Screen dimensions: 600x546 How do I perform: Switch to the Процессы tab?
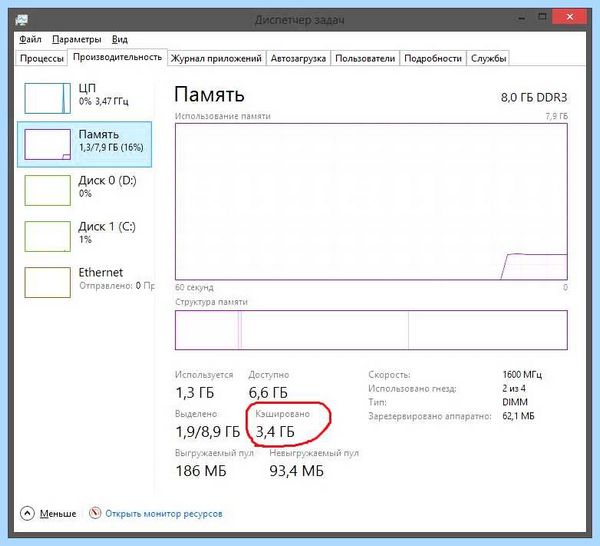pyautogui.click(x=41, y=59)
